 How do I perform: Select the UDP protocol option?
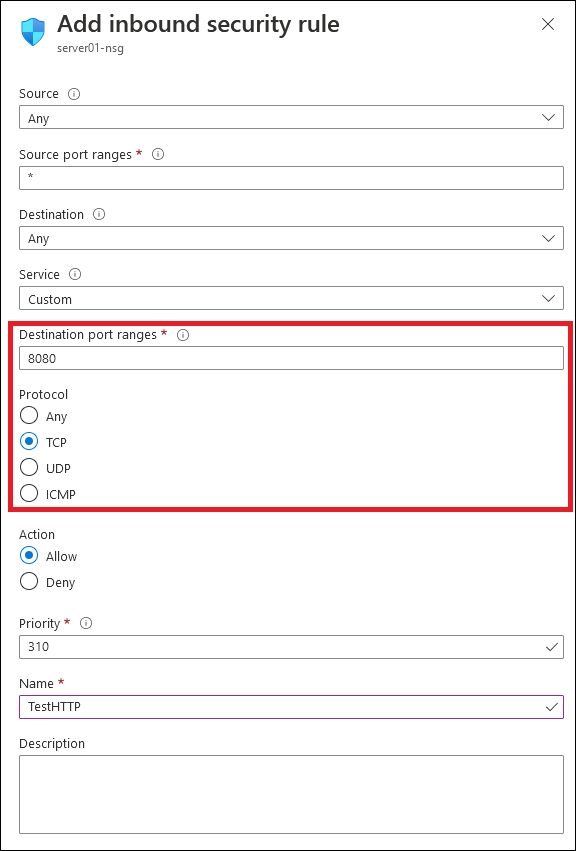coord(29,467)
